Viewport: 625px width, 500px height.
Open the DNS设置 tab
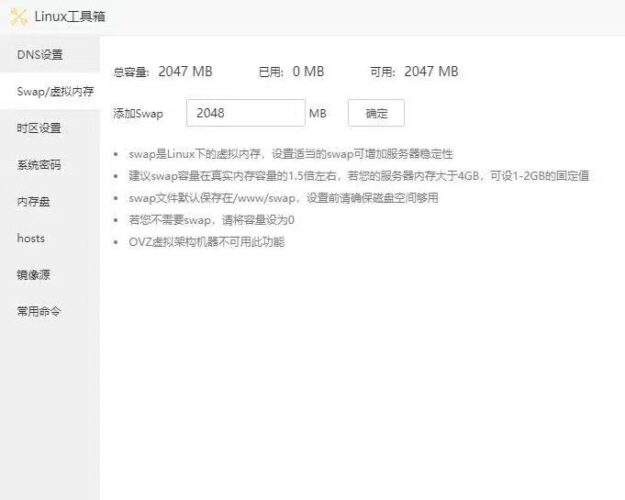coord(40,54)
